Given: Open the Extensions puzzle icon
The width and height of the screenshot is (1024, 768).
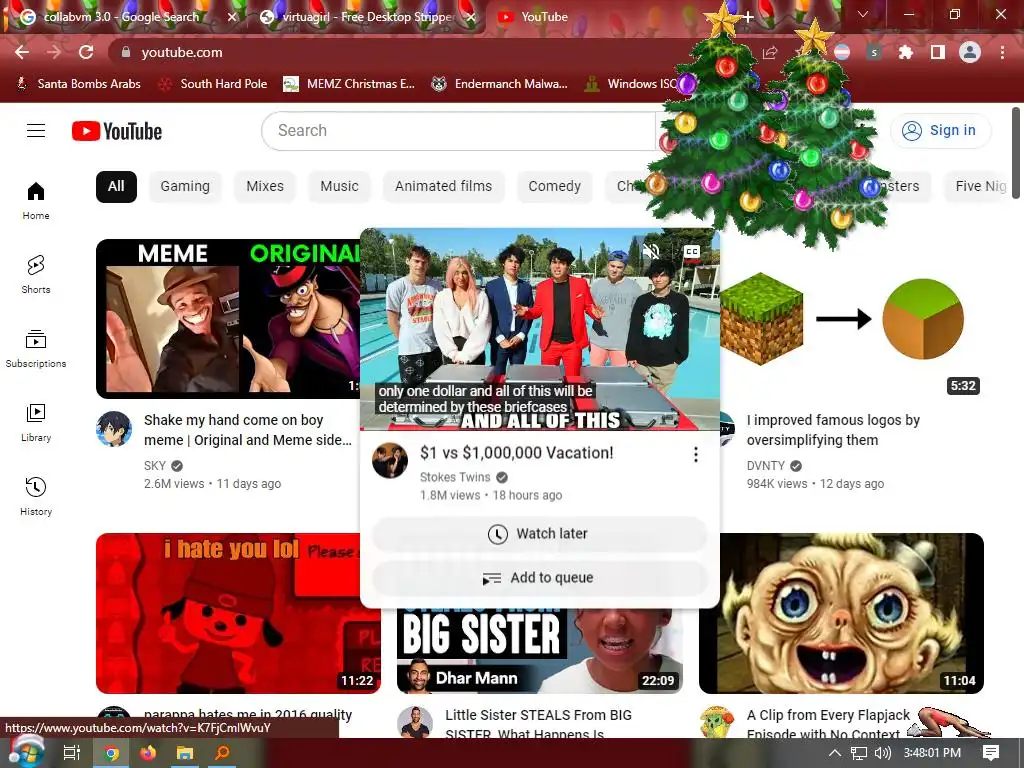Looking at the screenshot, I should (x=905, y=52).
